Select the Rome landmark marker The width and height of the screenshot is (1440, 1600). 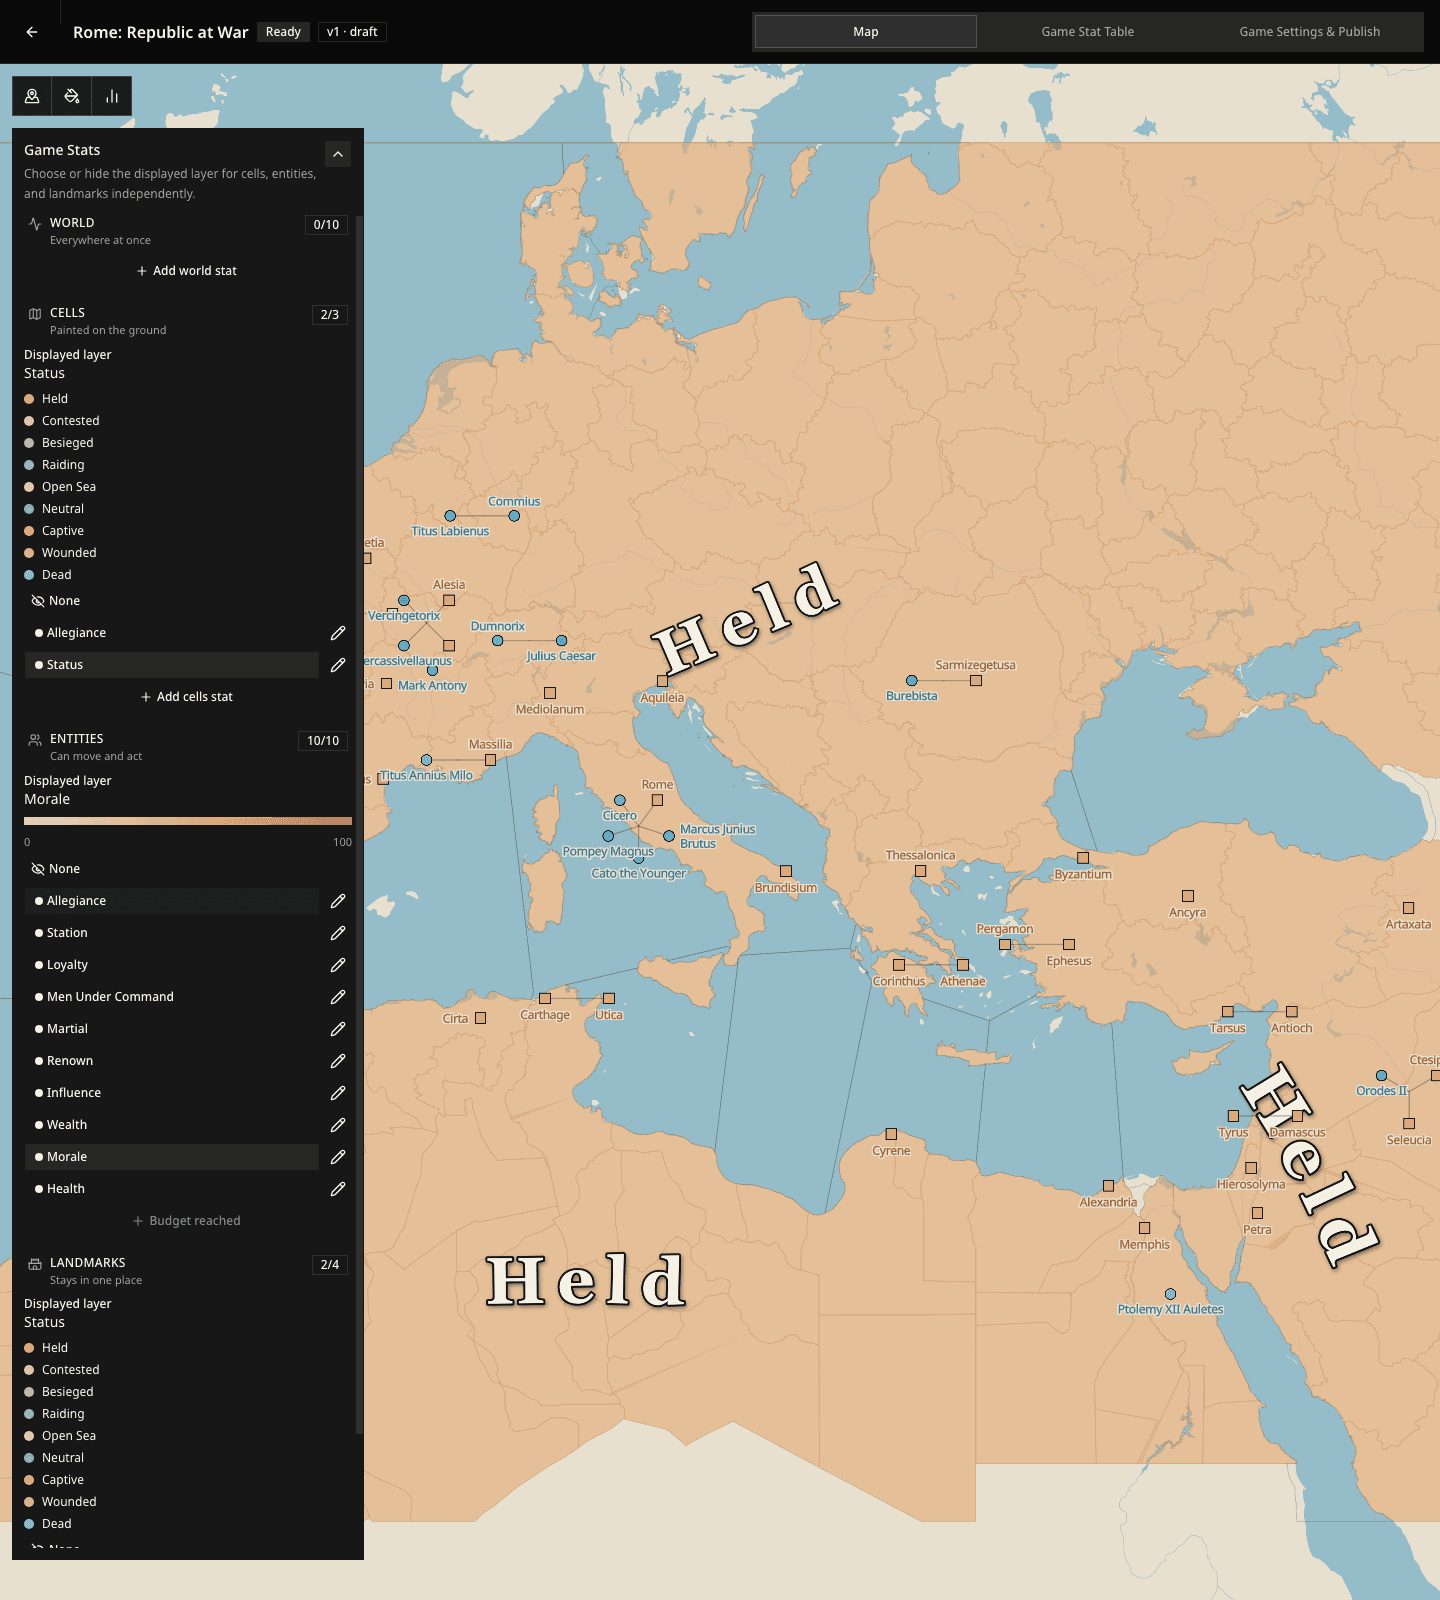point(657,800)
